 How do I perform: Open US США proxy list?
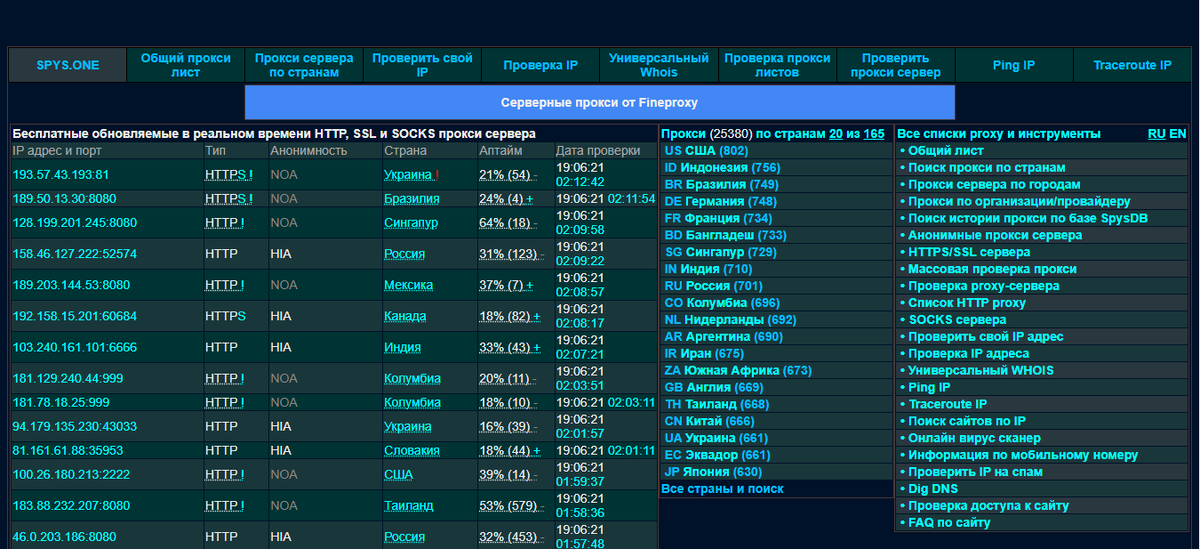705,150
